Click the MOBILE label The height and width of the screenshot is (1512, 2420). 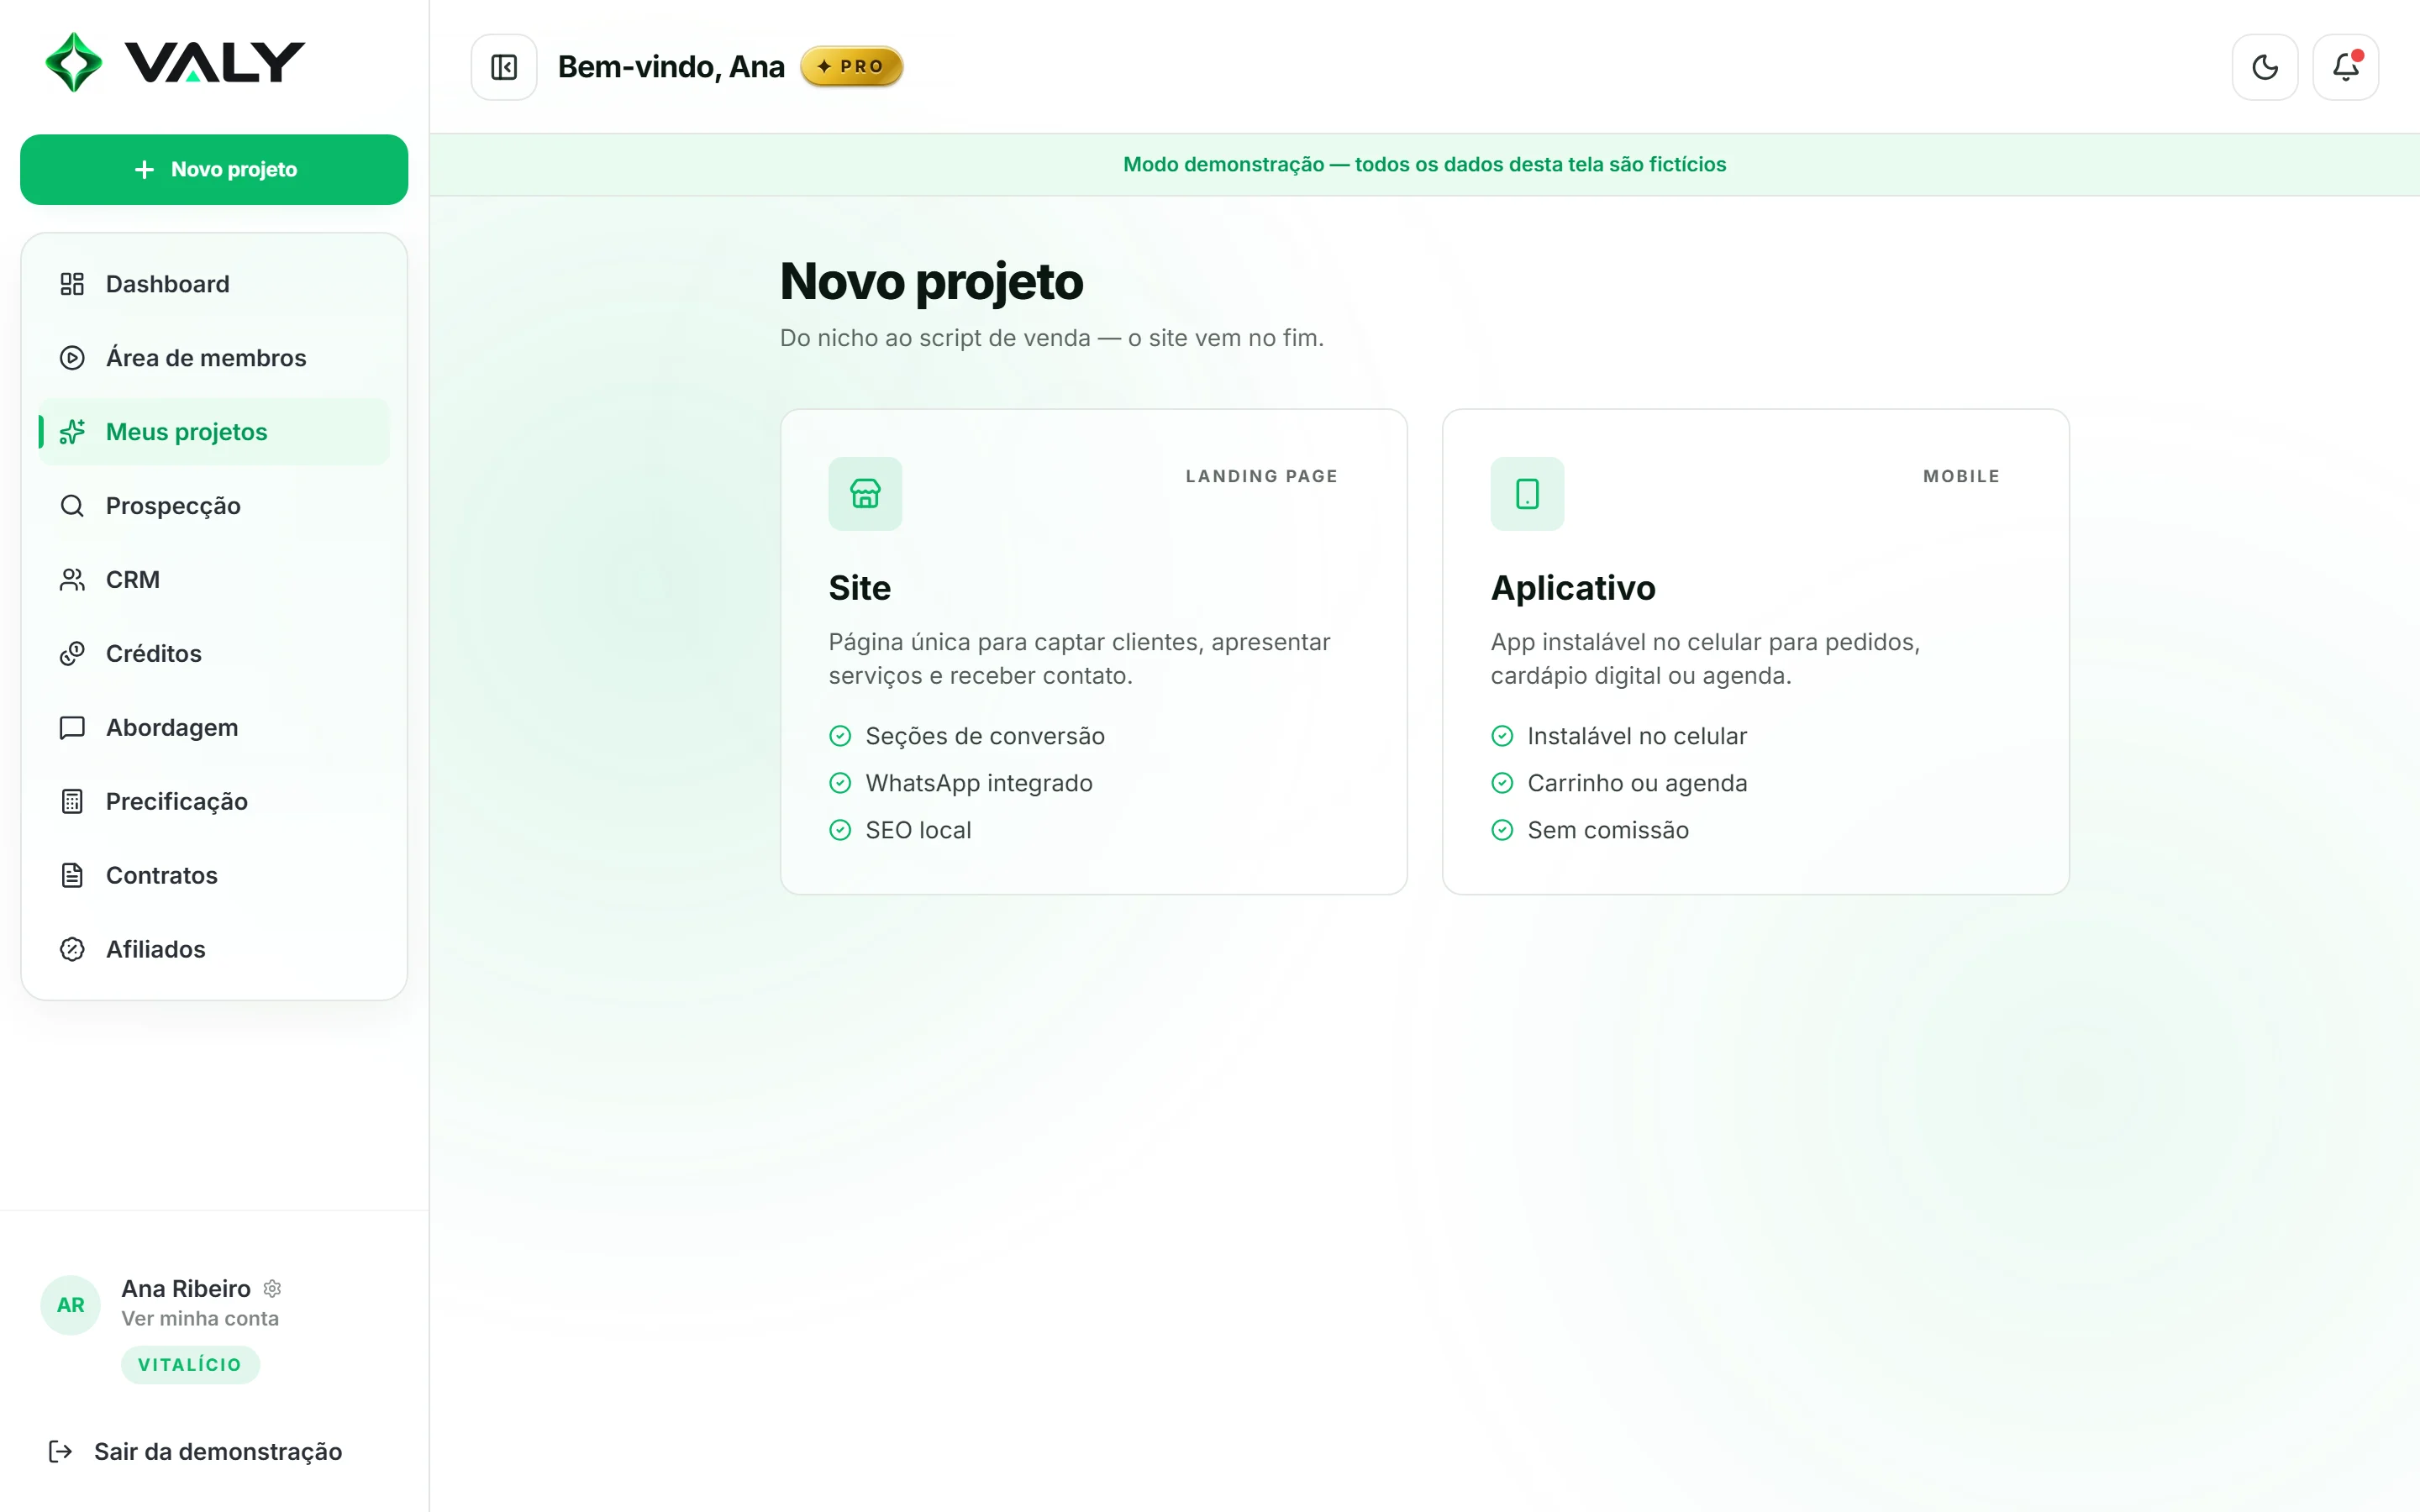point(1961,476)
